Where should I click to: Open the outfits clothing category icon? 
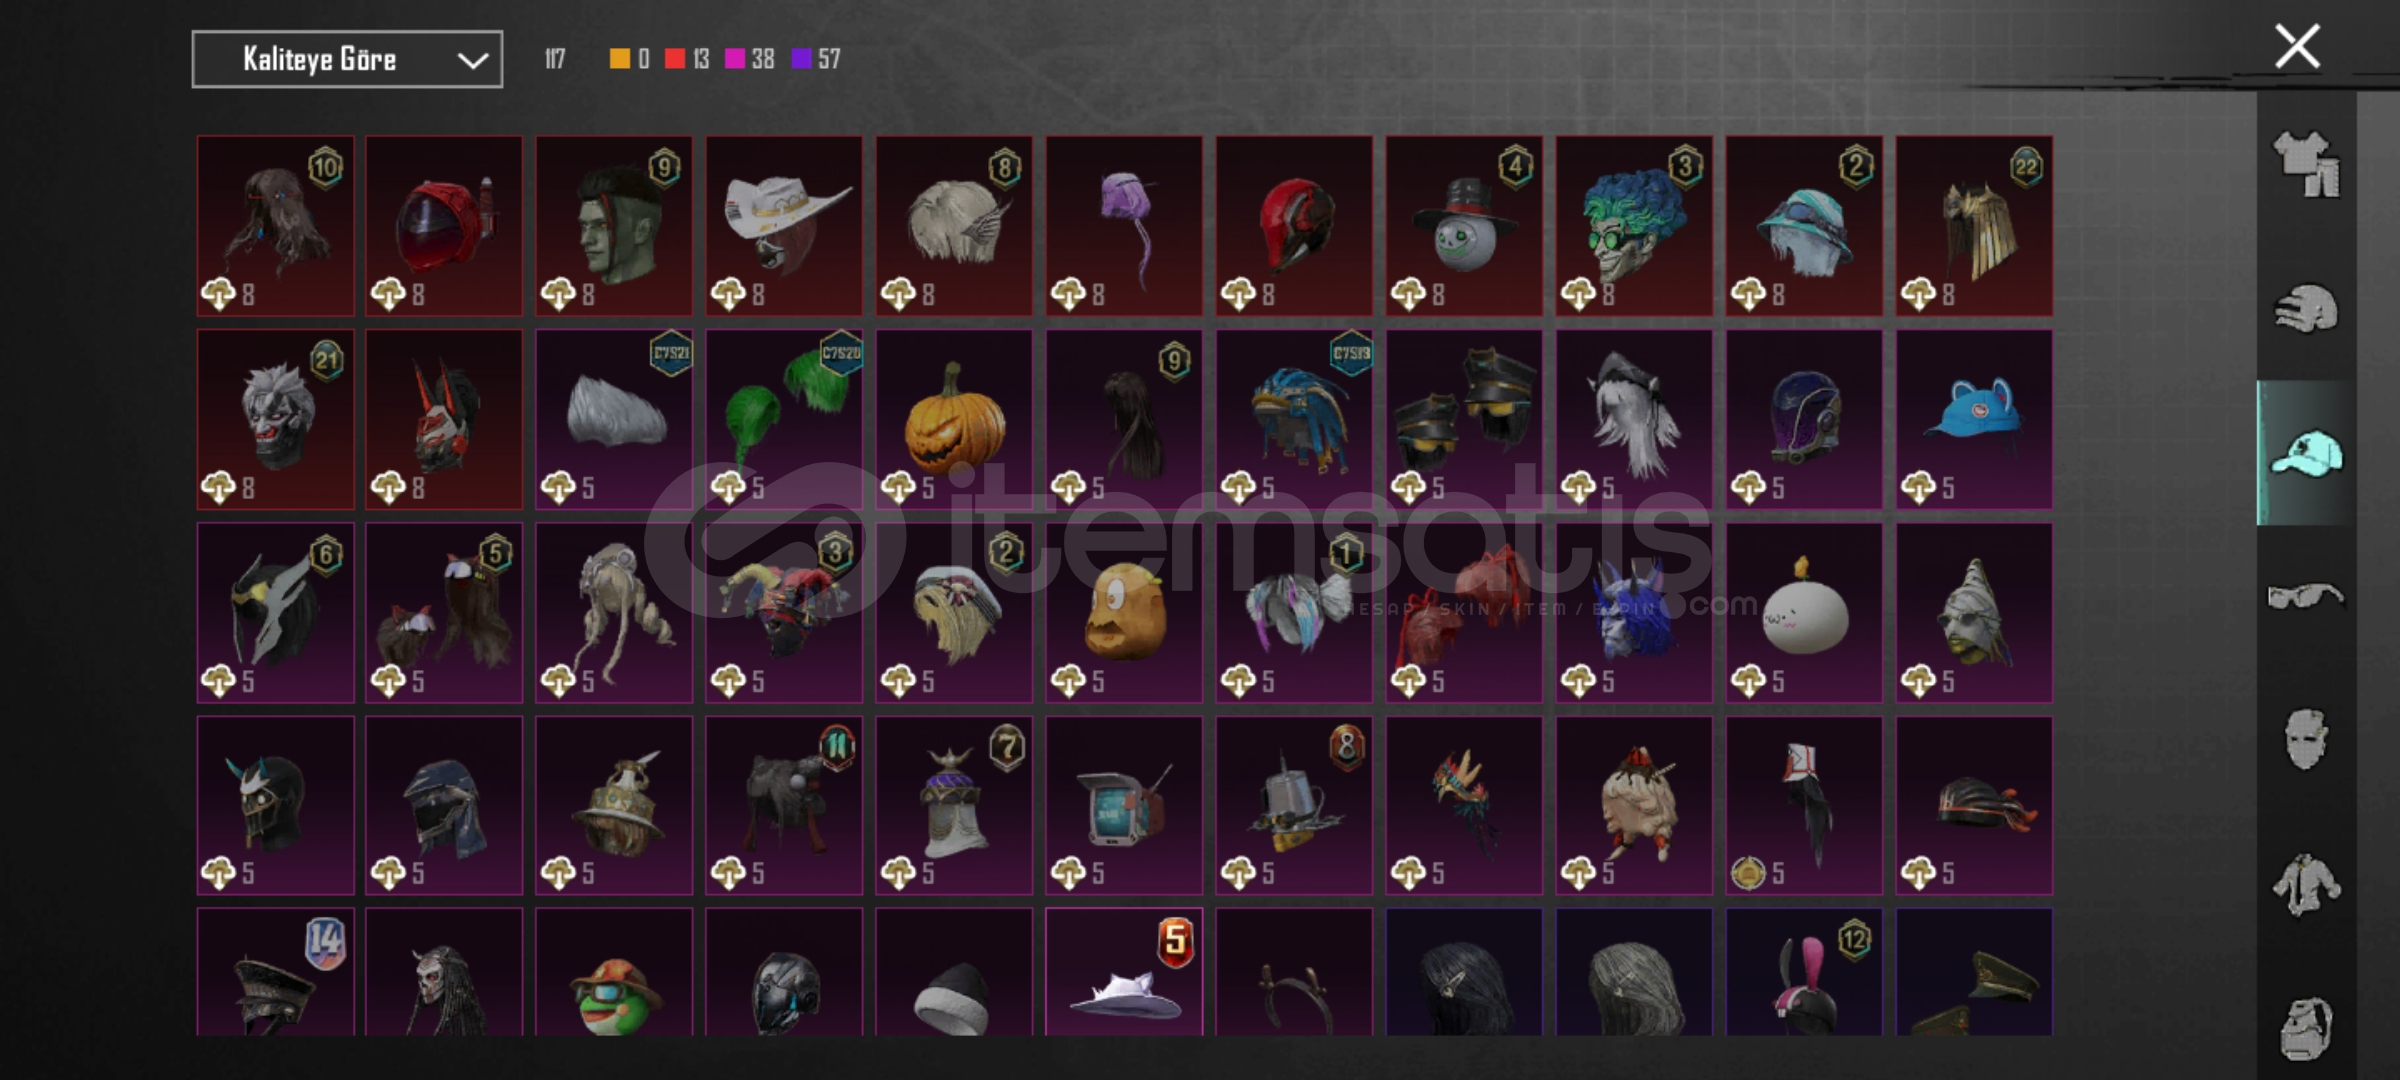point(2306,164)
